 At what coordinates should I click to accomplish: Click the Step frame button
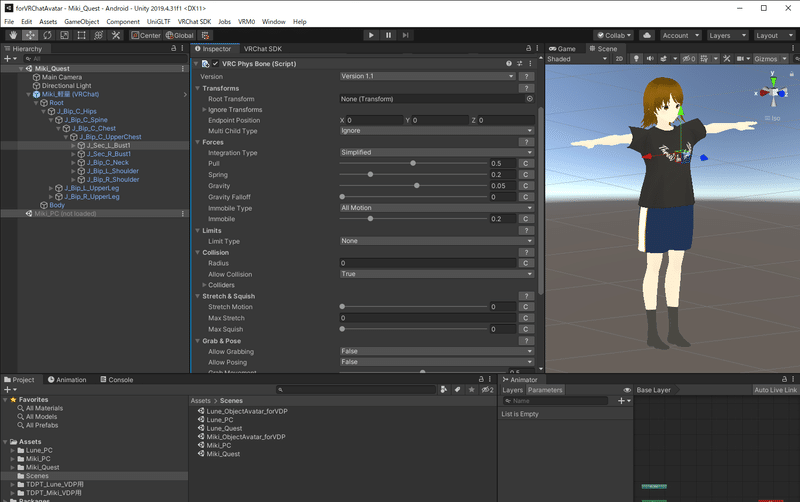[x=406, y=35]
